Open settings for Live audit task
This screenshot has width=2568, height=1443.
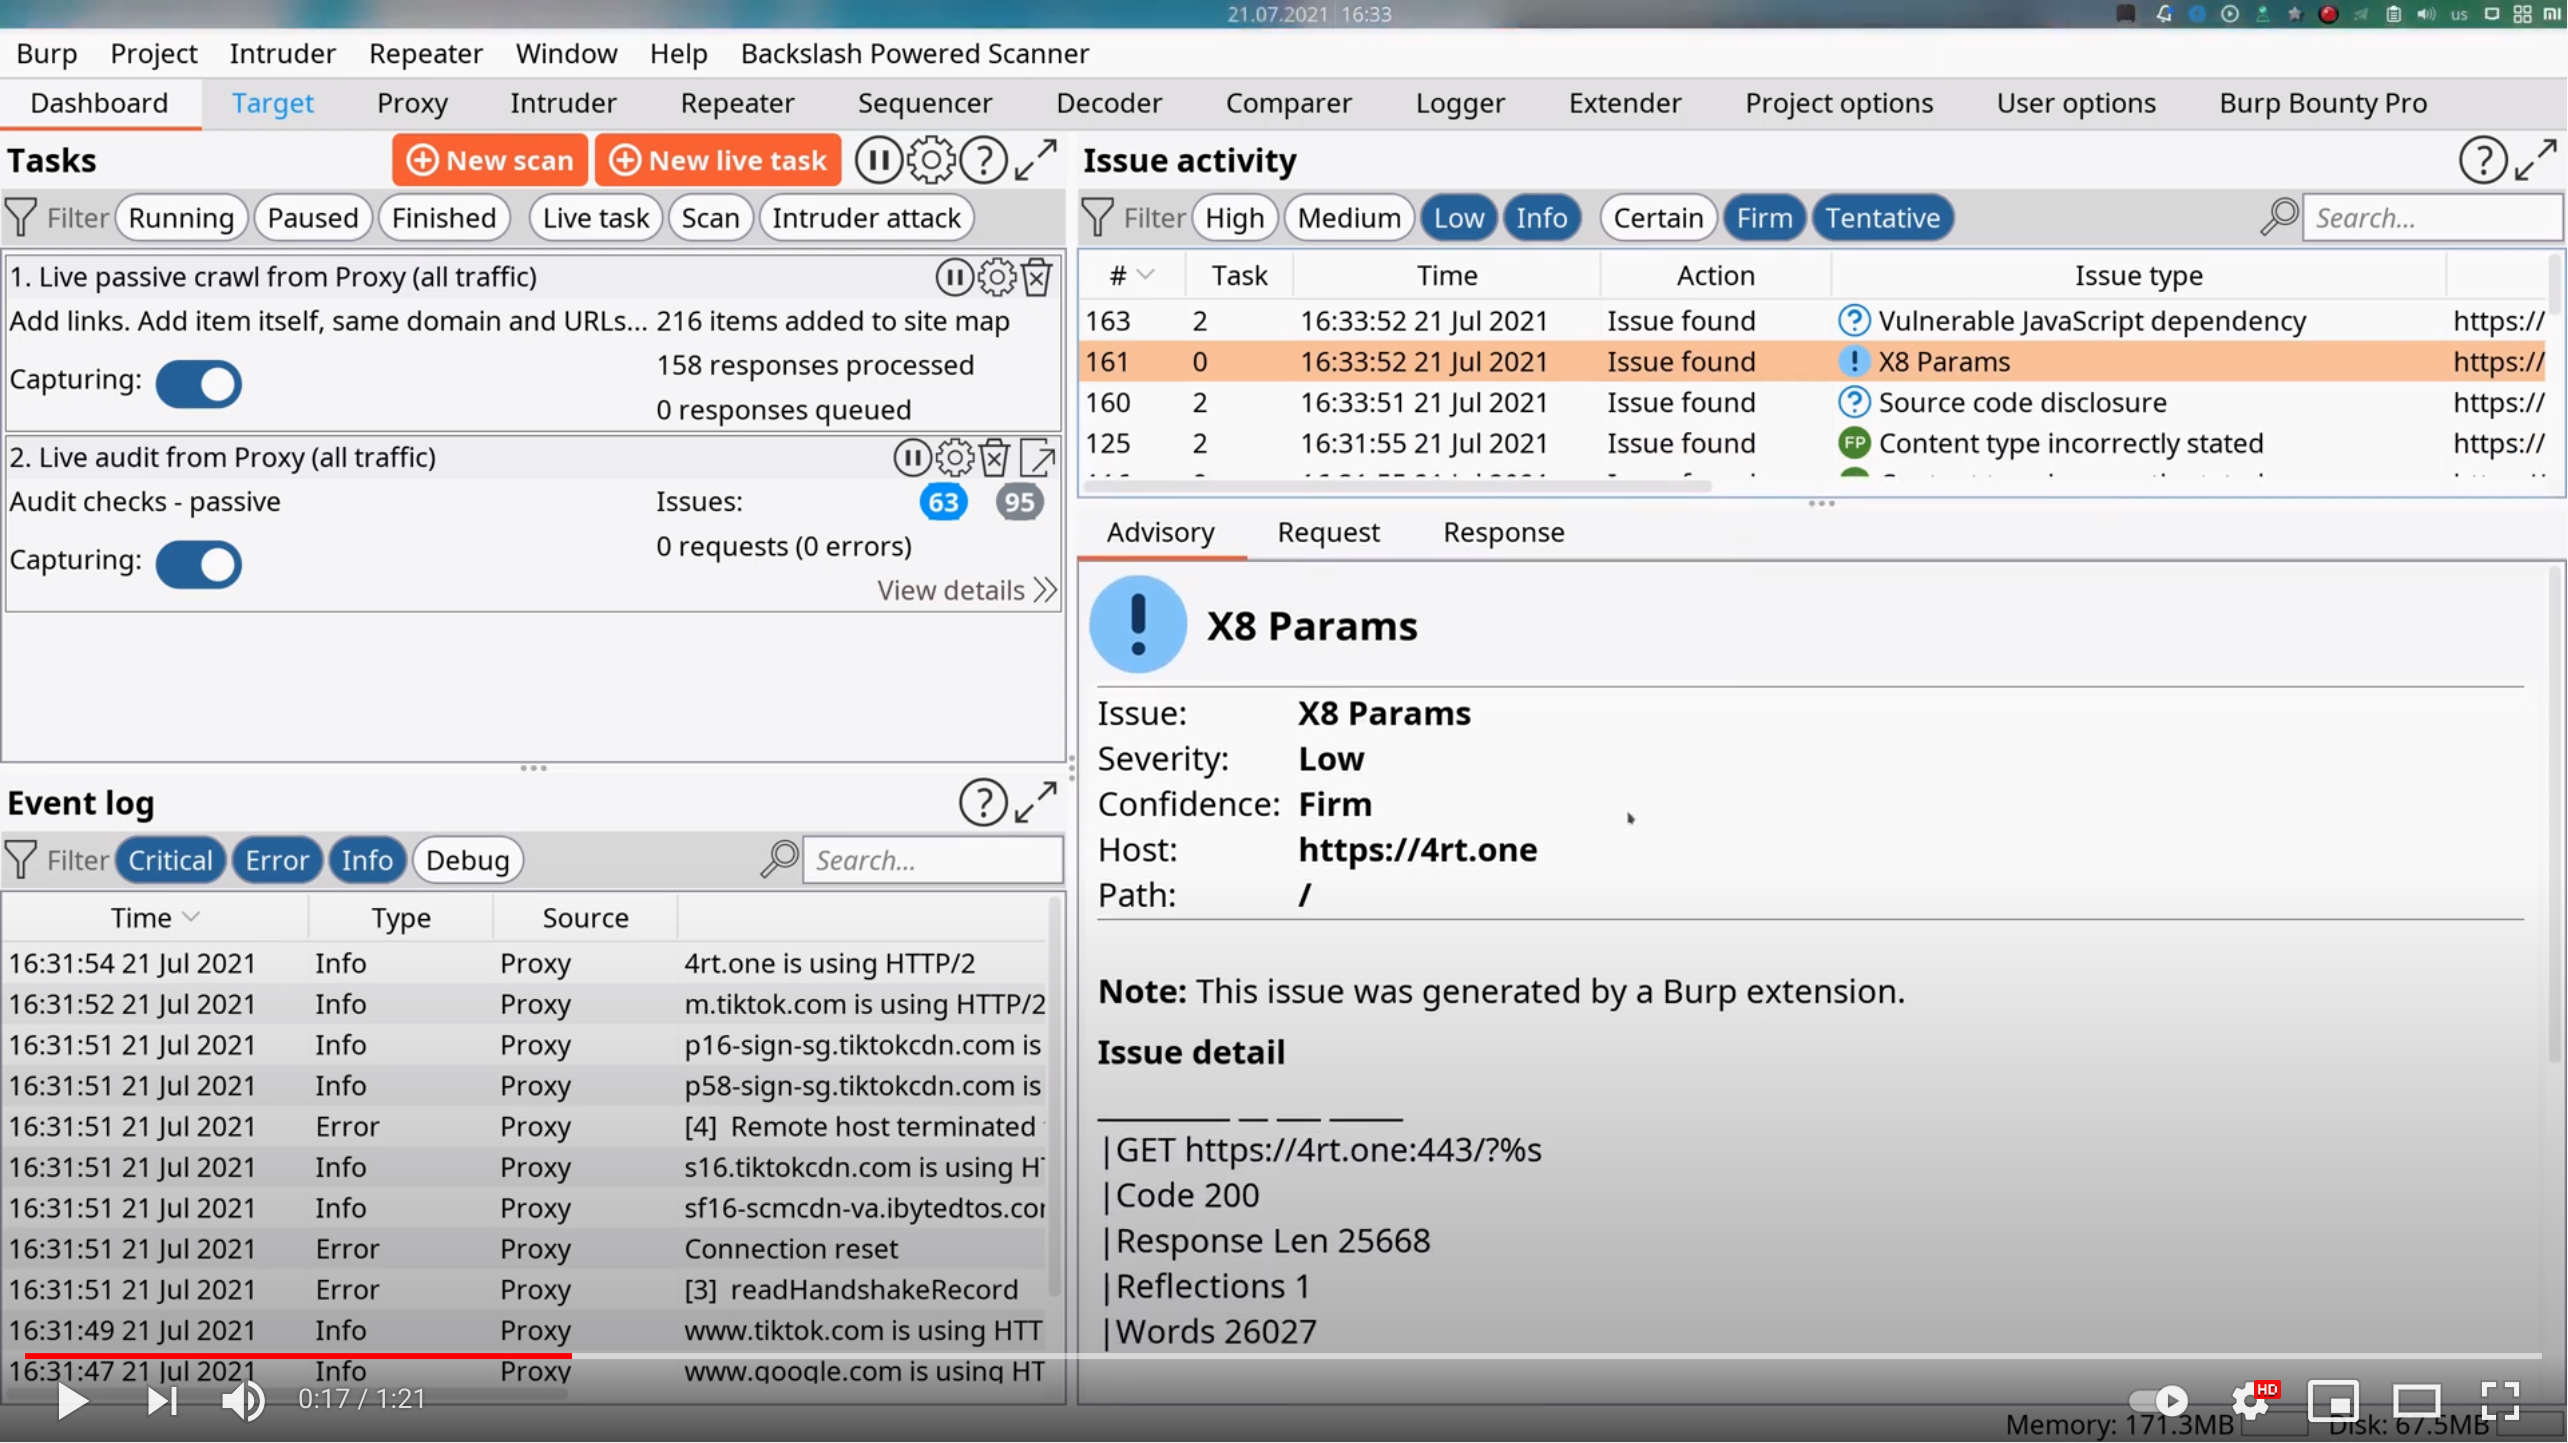[955, 458]
